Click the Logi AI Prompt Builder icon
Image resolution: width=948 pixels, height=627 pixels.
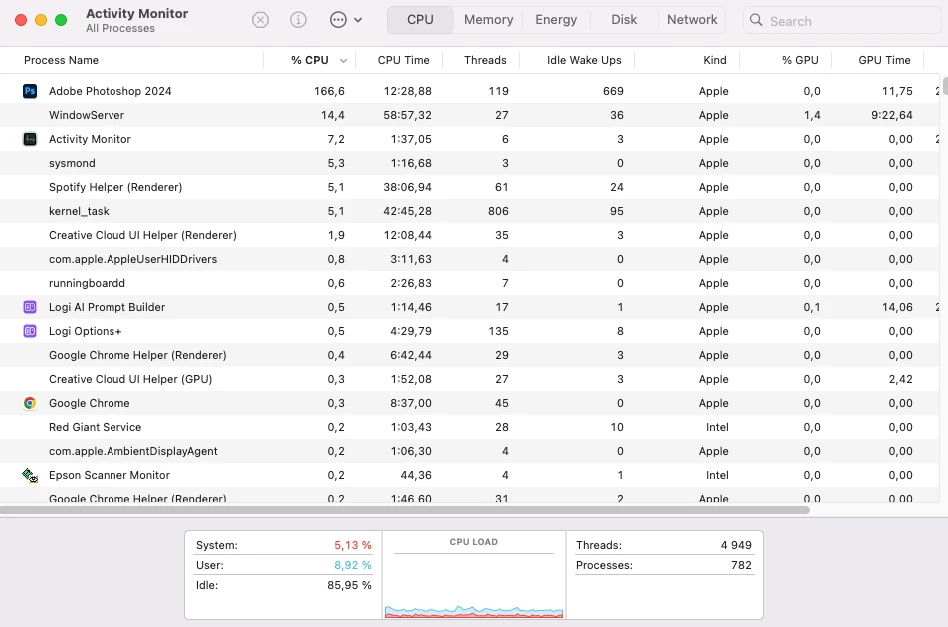30,307
